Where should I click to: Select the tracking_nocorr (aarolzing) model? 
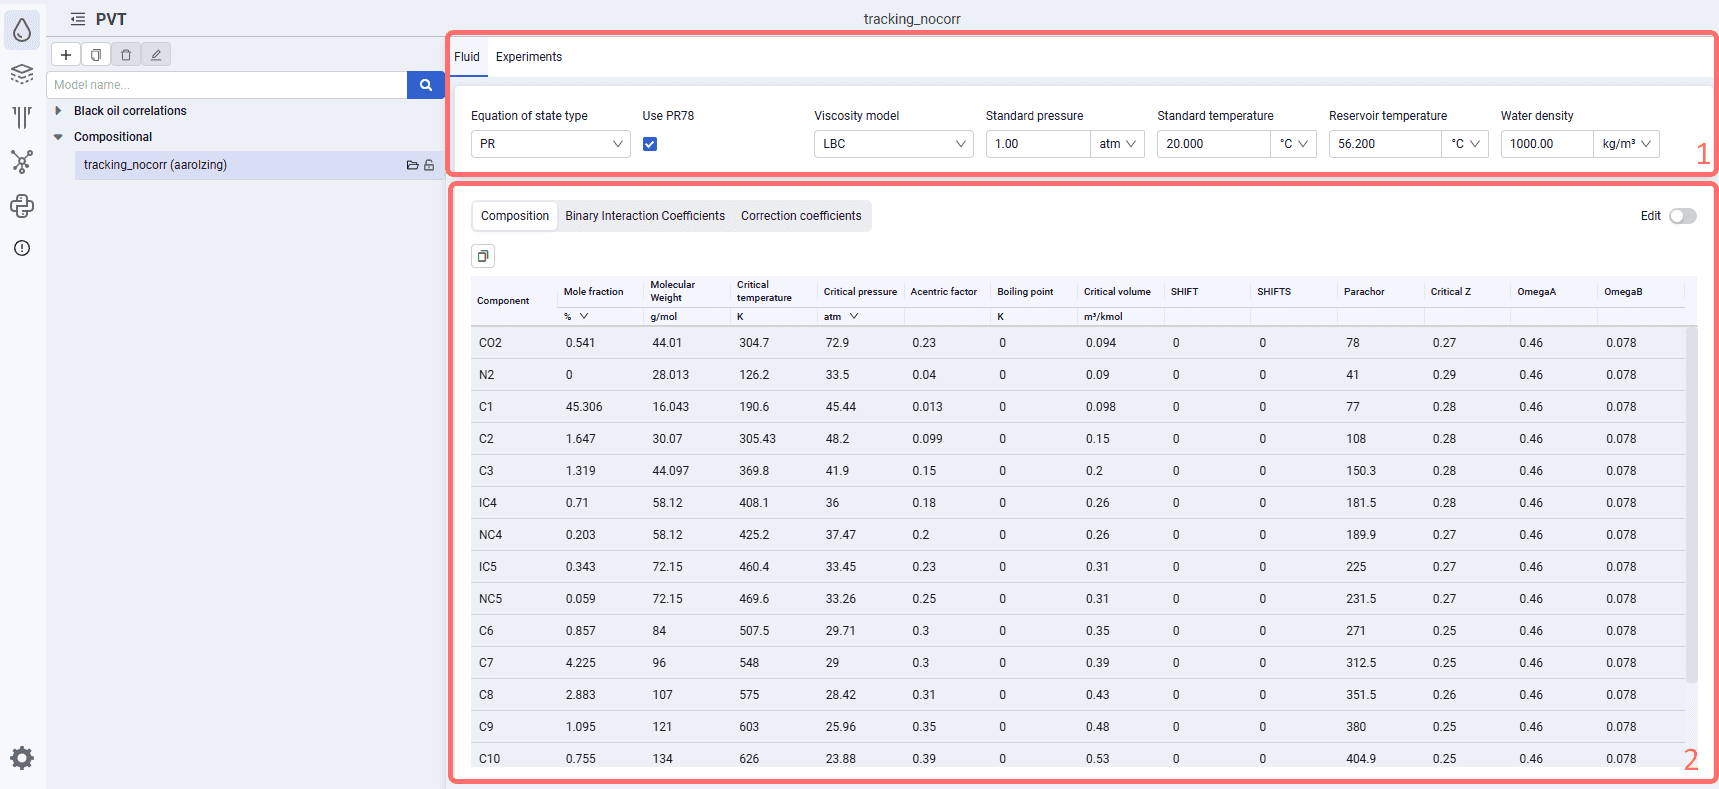259,165
